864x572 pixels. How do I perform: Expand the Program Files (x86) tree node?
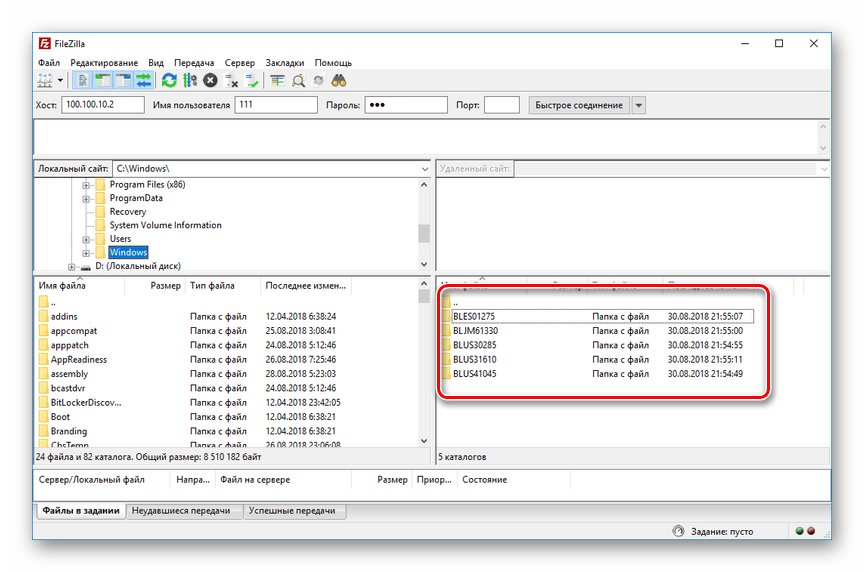coord(87,185)
